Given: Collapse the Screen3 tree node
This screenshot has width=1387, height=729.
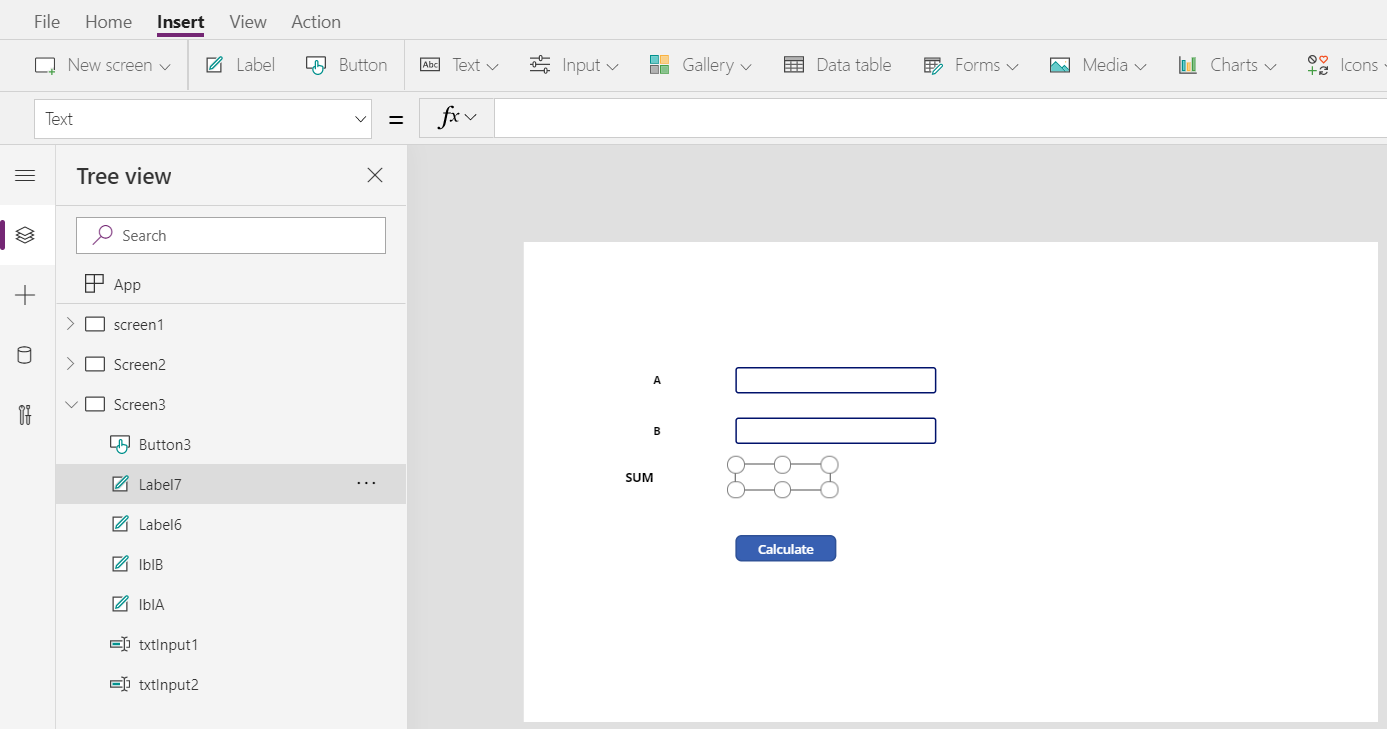Looking at the screenshot, I should click(70, 404).
